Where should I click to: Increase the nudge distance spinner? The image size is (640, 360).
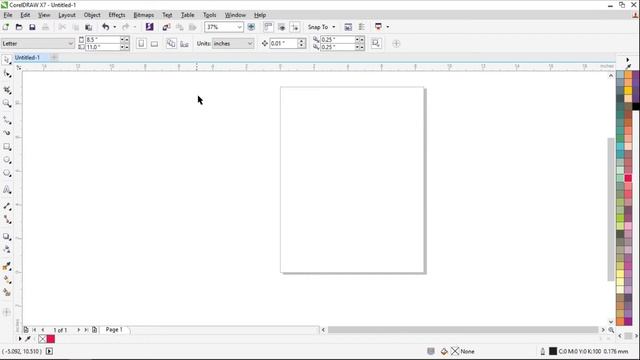click(302, 41)
